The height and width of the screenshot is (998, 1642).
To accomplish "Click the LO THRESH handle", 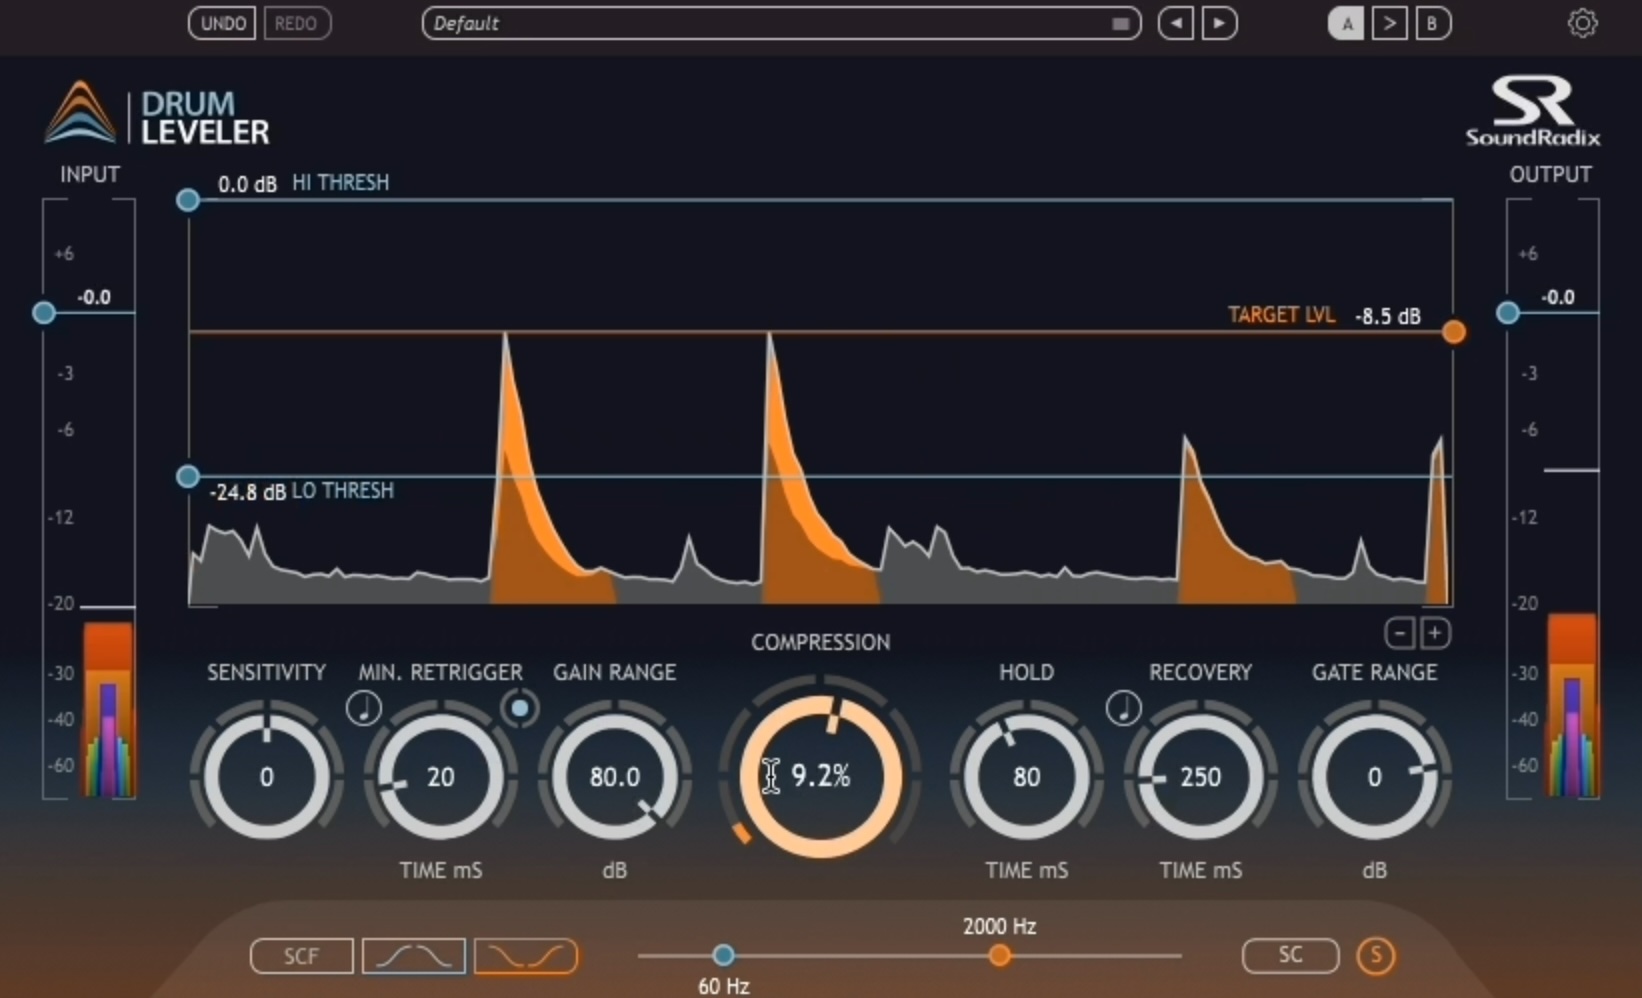I will tap(187, 476).
